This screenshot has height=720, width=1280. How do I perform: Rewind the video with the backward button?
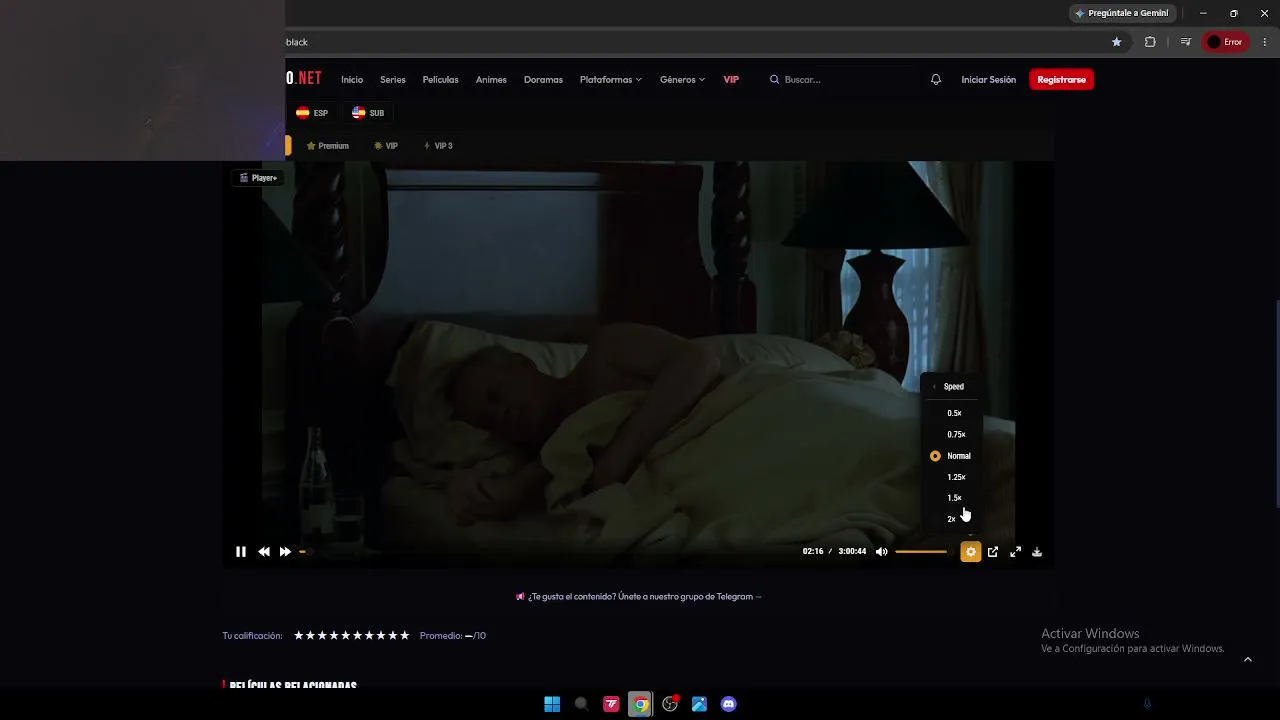[264, 552]
